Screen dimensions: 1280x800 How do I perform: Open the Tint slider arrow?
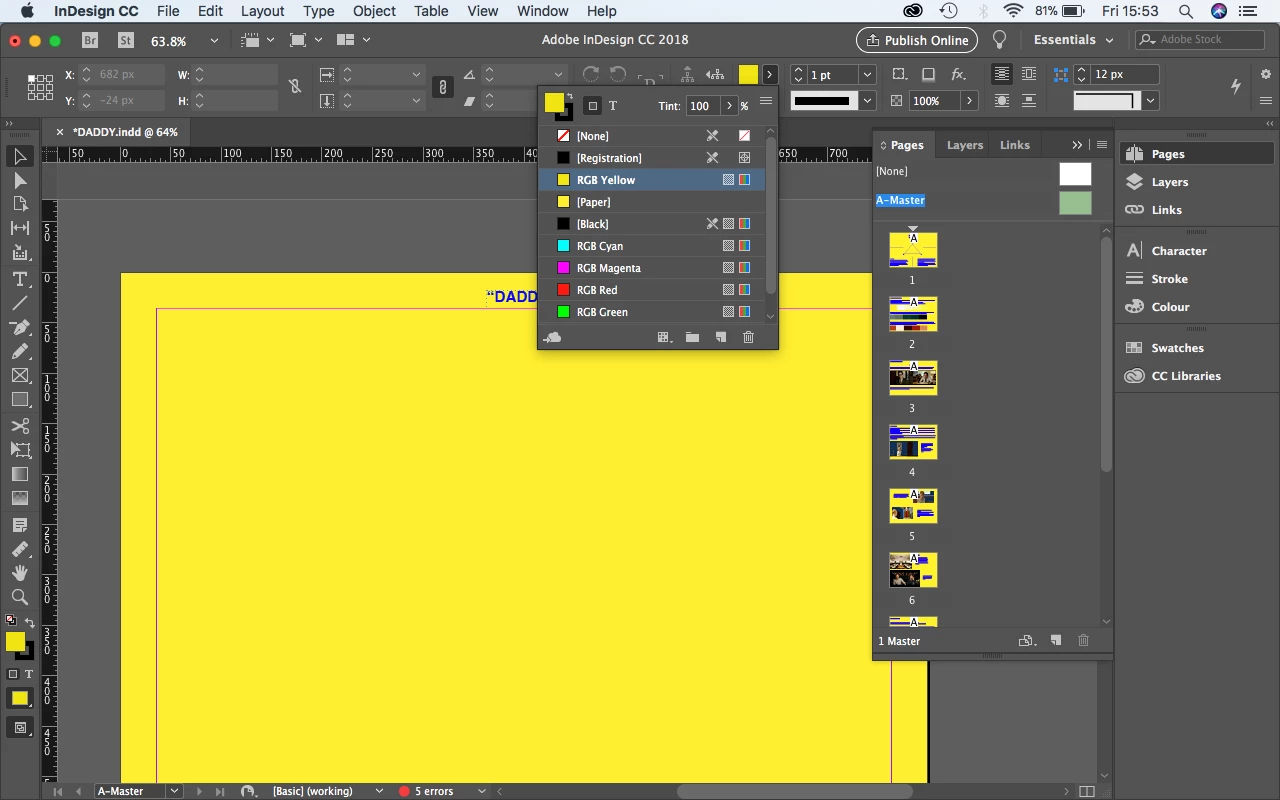click(730, 106)
